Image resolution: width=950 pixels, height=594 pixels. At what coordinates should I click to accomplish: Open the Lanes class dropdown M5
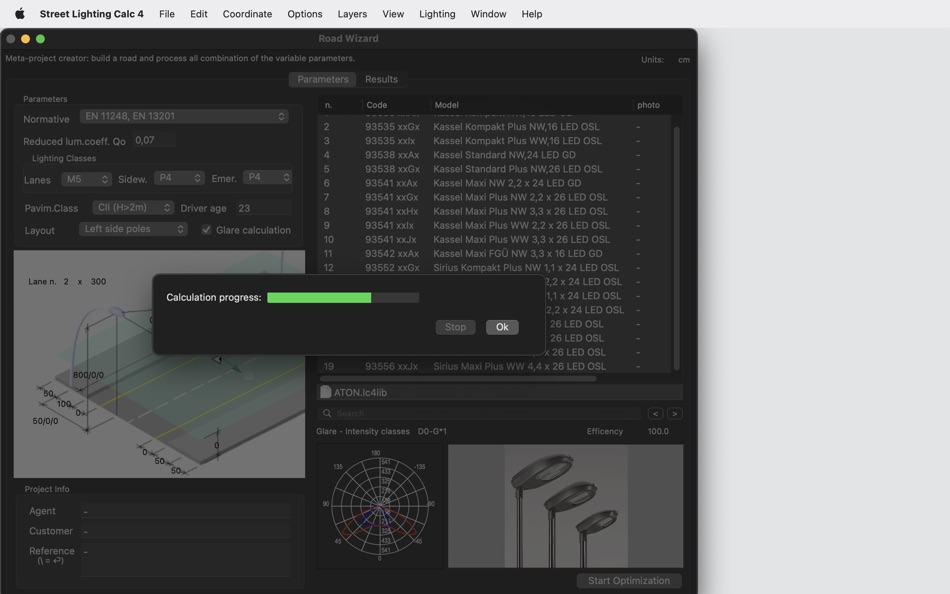click(87, 179)
